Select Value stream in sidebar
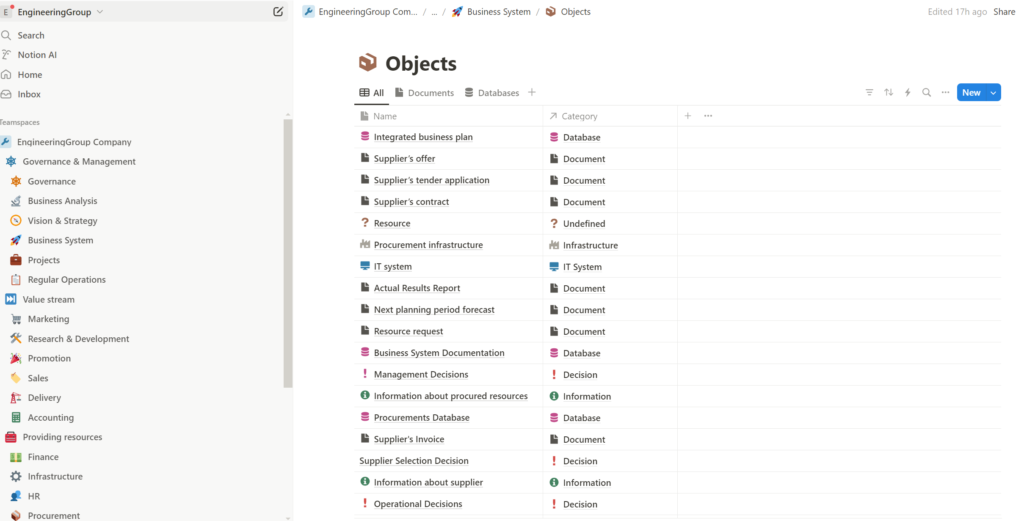This screenshot has width=1024, height=521. click(x=48, y=299)
